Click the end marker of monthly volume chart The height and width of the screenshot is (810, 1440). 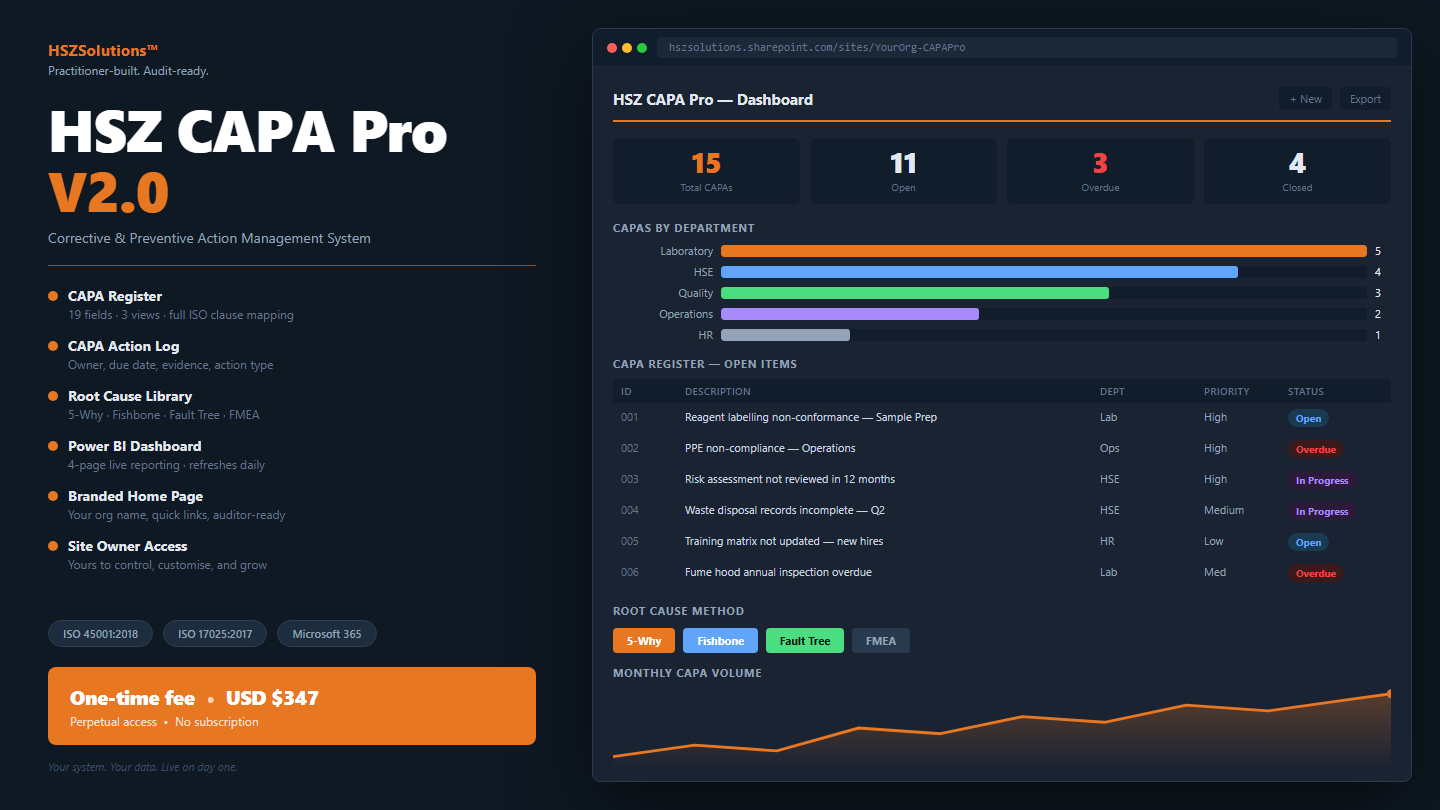(x=1389, y=693)
